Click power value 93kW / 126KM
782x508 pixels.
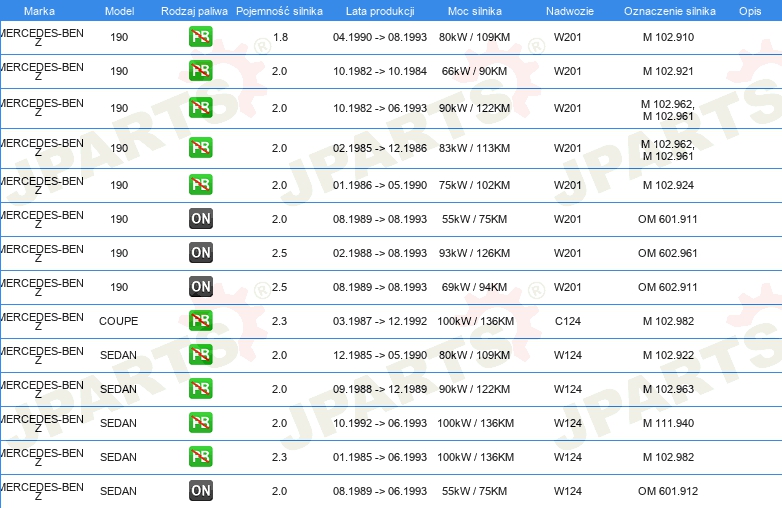pyautogui.click(x=474, y=253)
